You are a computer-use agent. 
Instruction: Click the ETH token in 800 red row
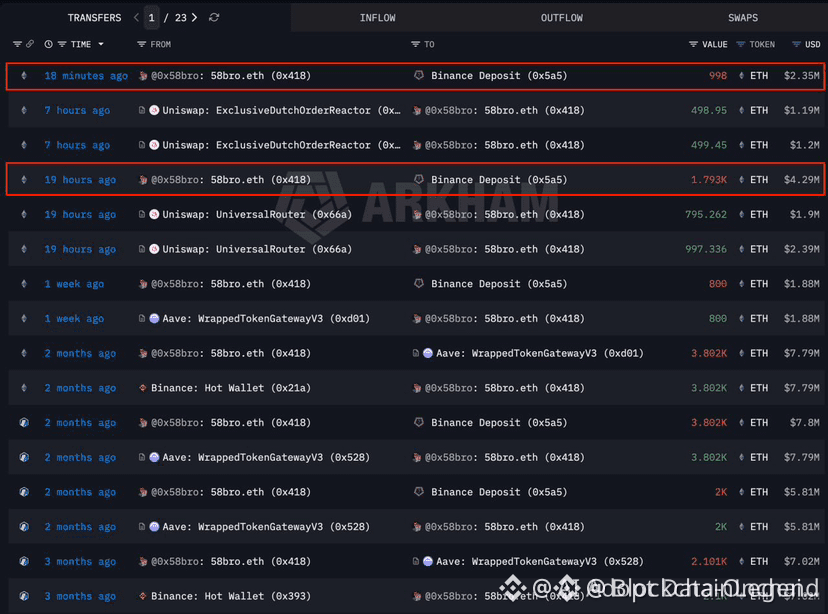[759, 284]
